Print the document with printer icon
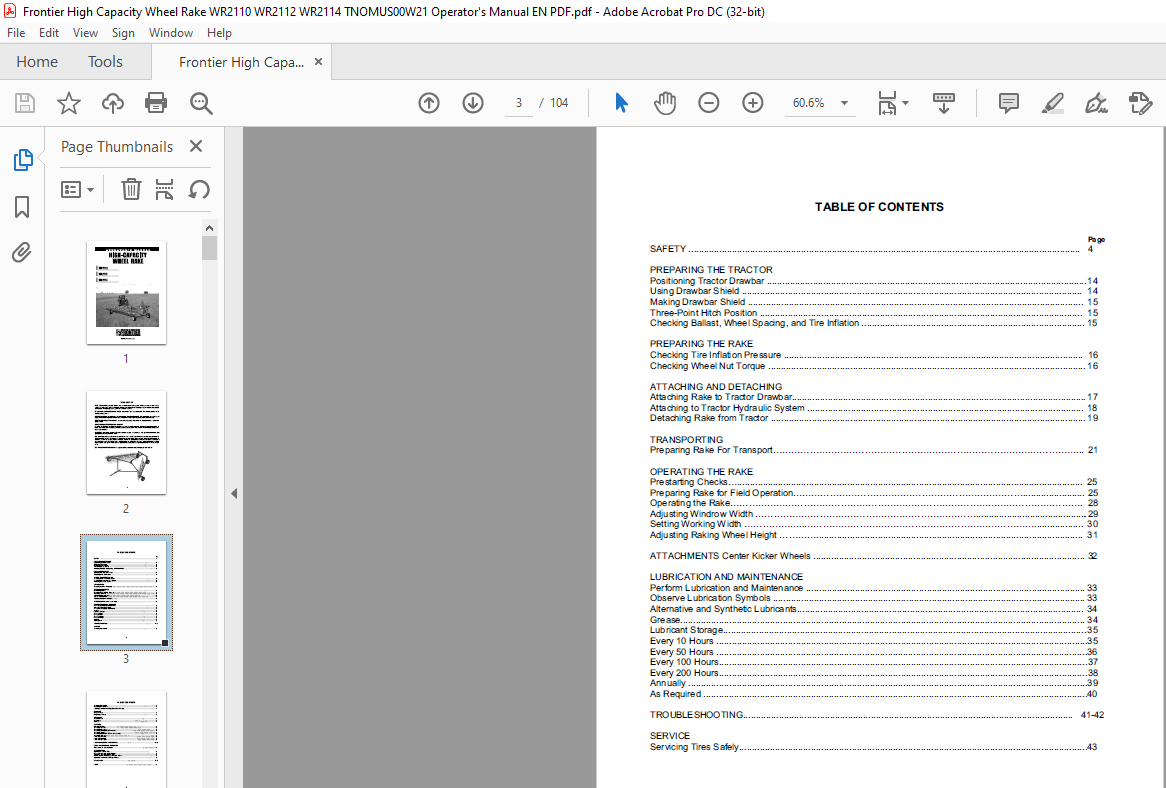Image resolution: width=1166 pixels, height=788 pixels. (156, 103)
